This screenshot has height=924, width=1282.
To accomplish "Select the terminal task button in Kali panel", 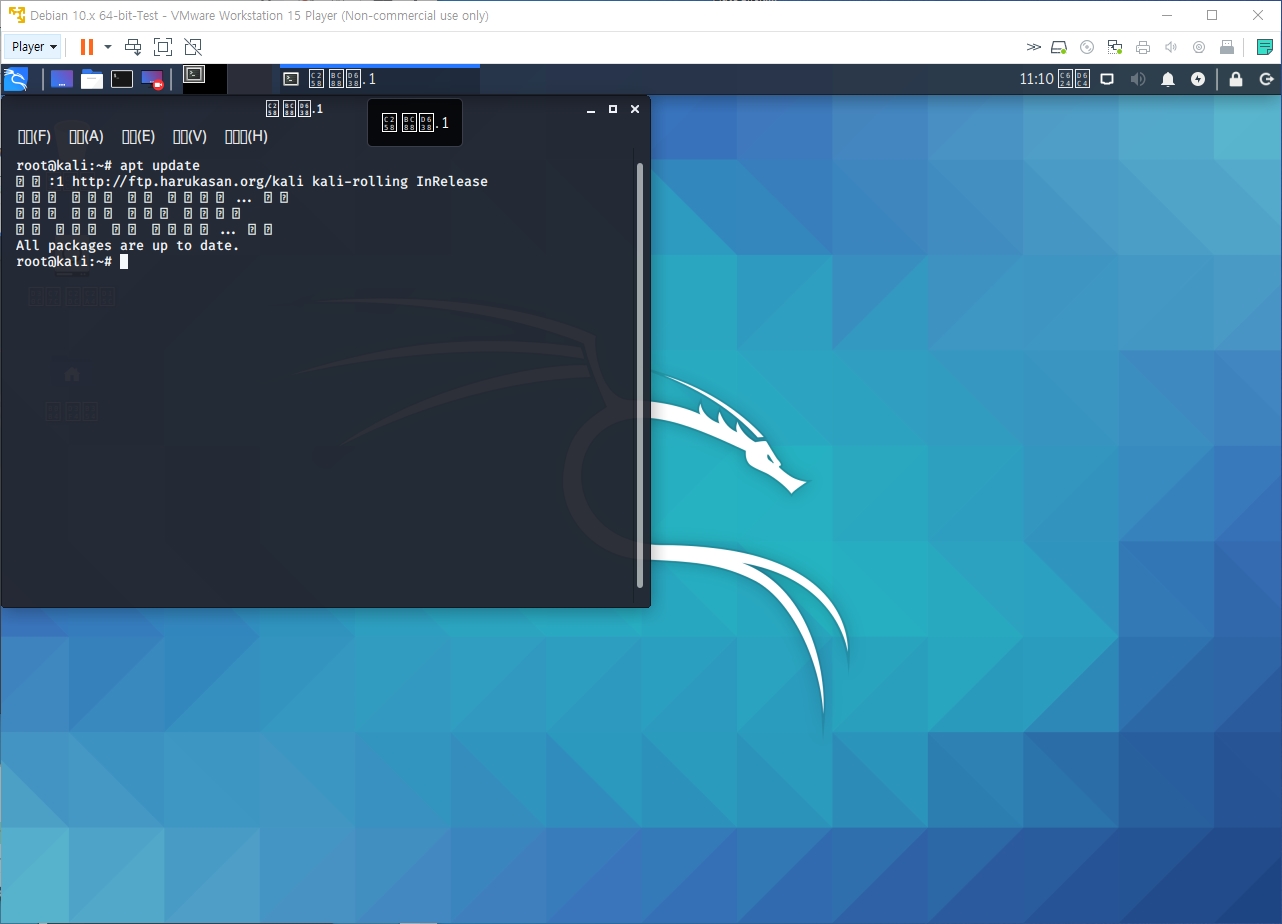I will point(379,79).
